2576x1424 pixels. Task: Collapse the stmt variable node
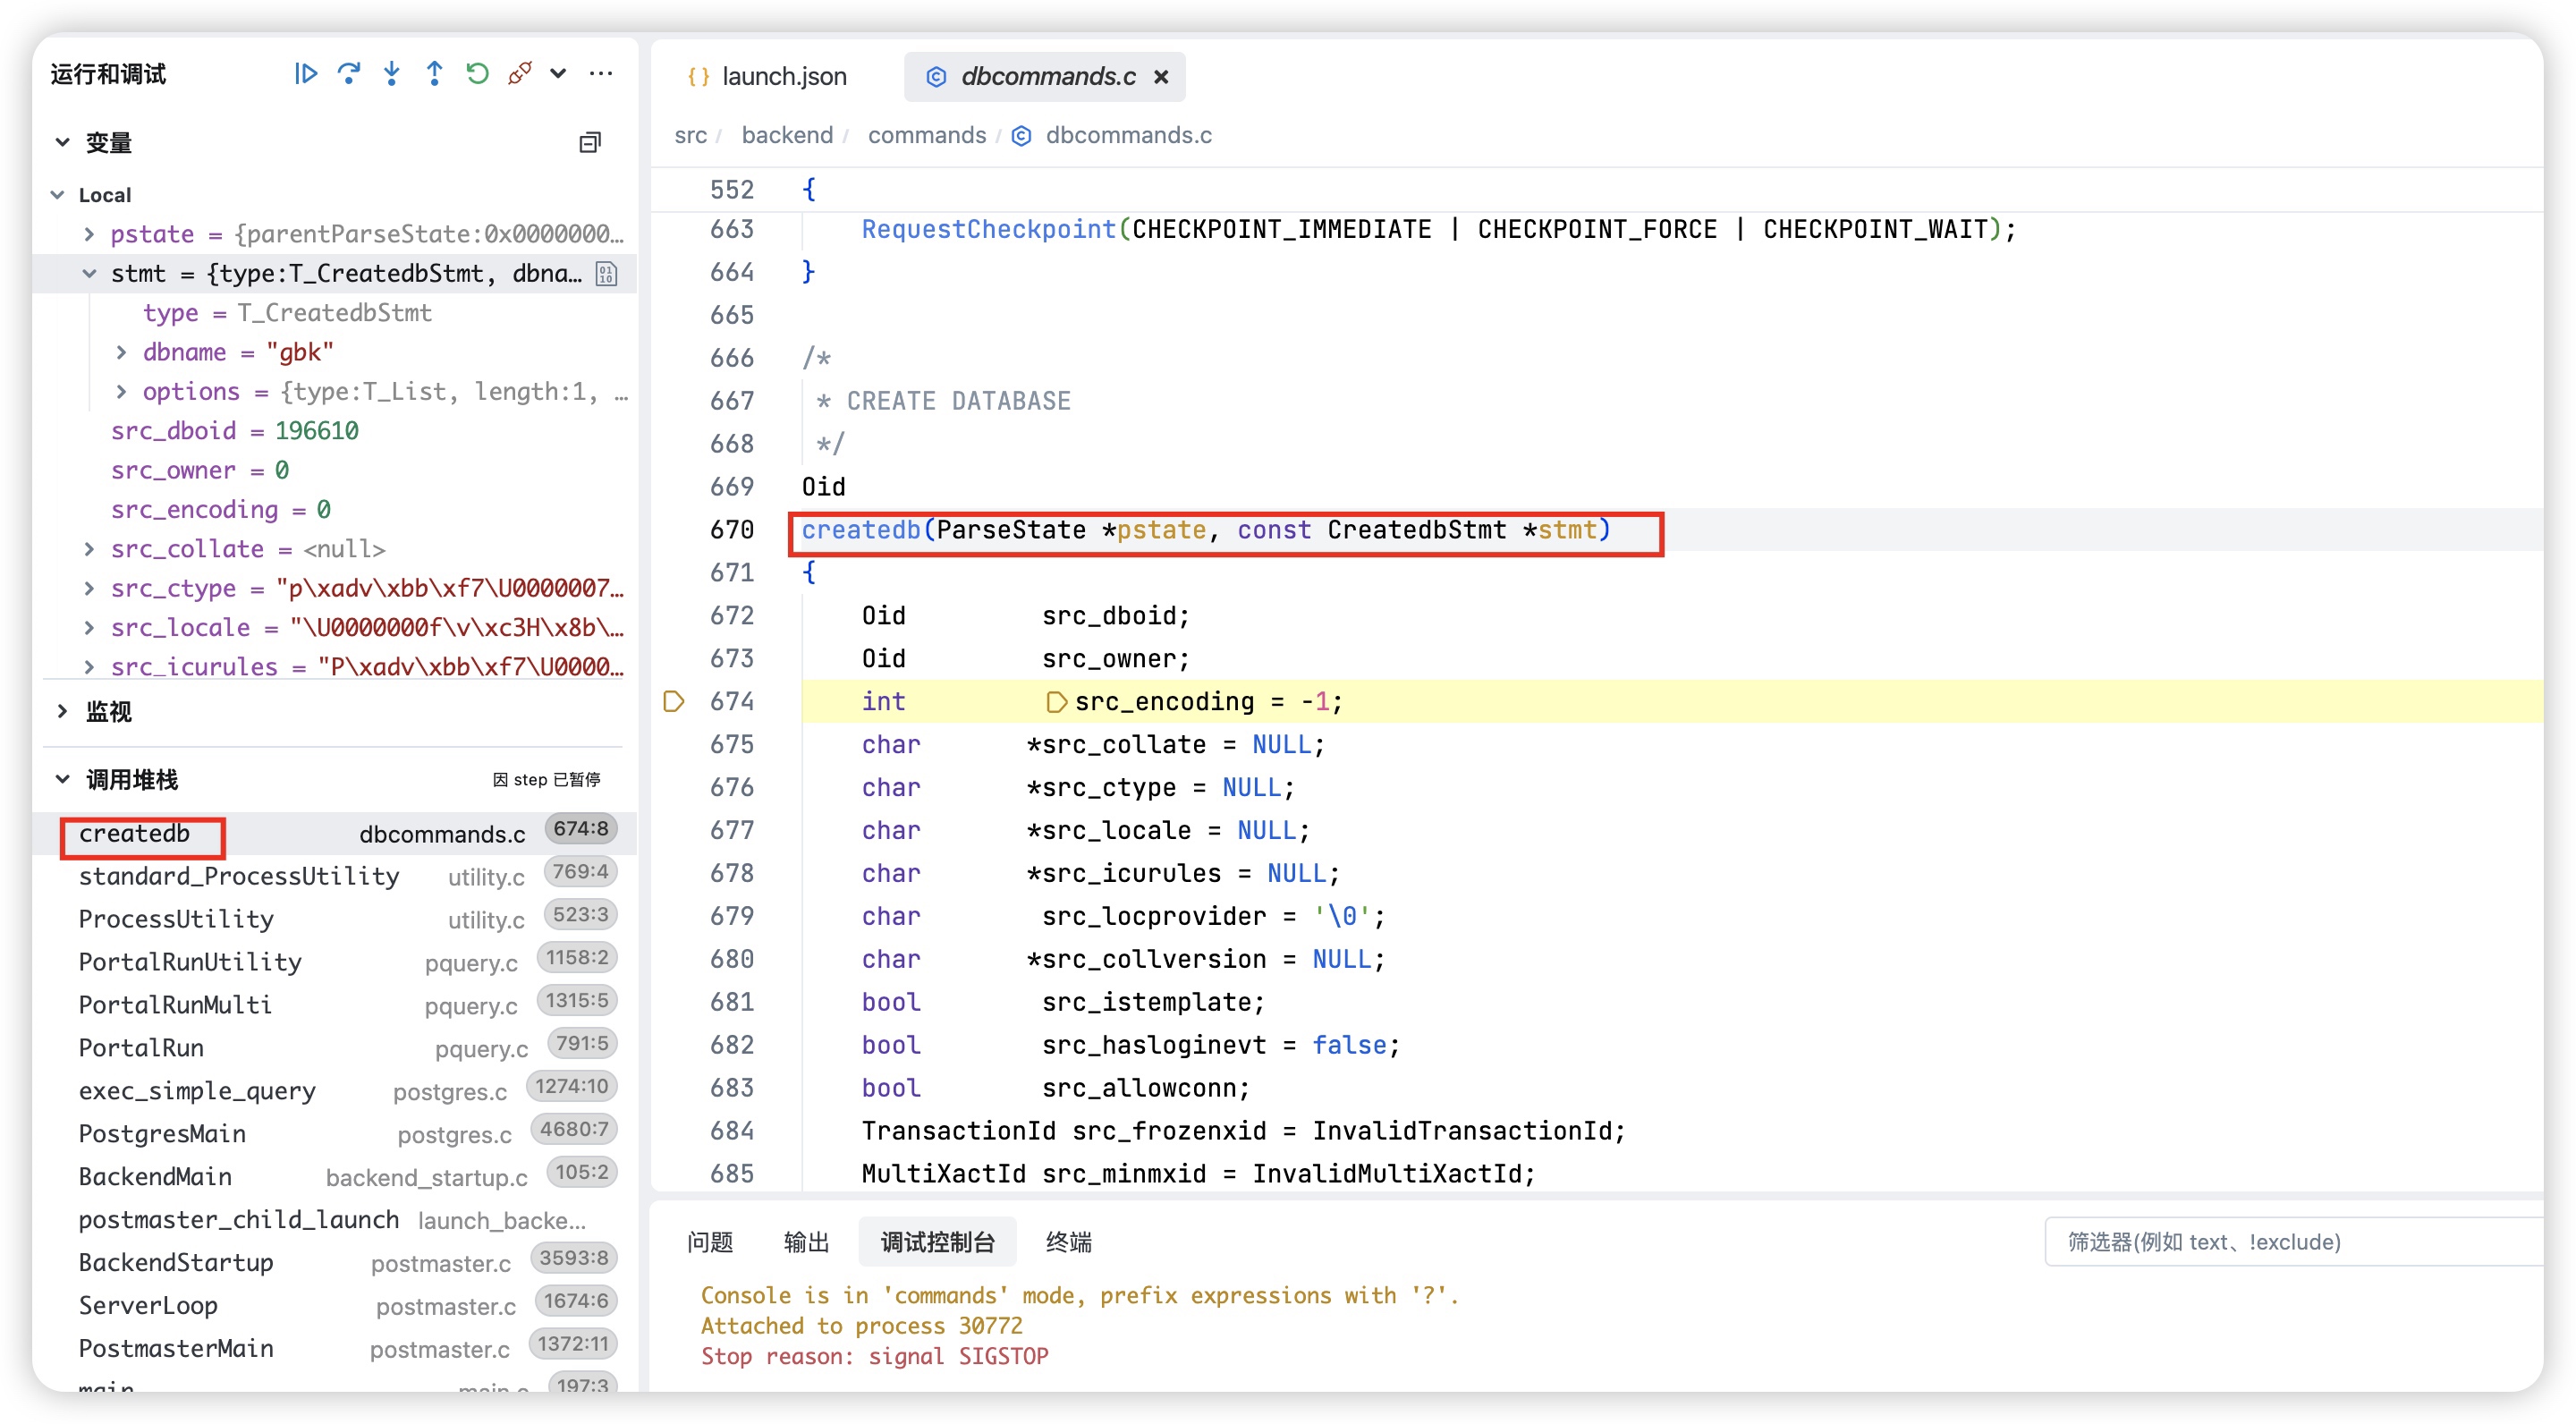[89, 273]
